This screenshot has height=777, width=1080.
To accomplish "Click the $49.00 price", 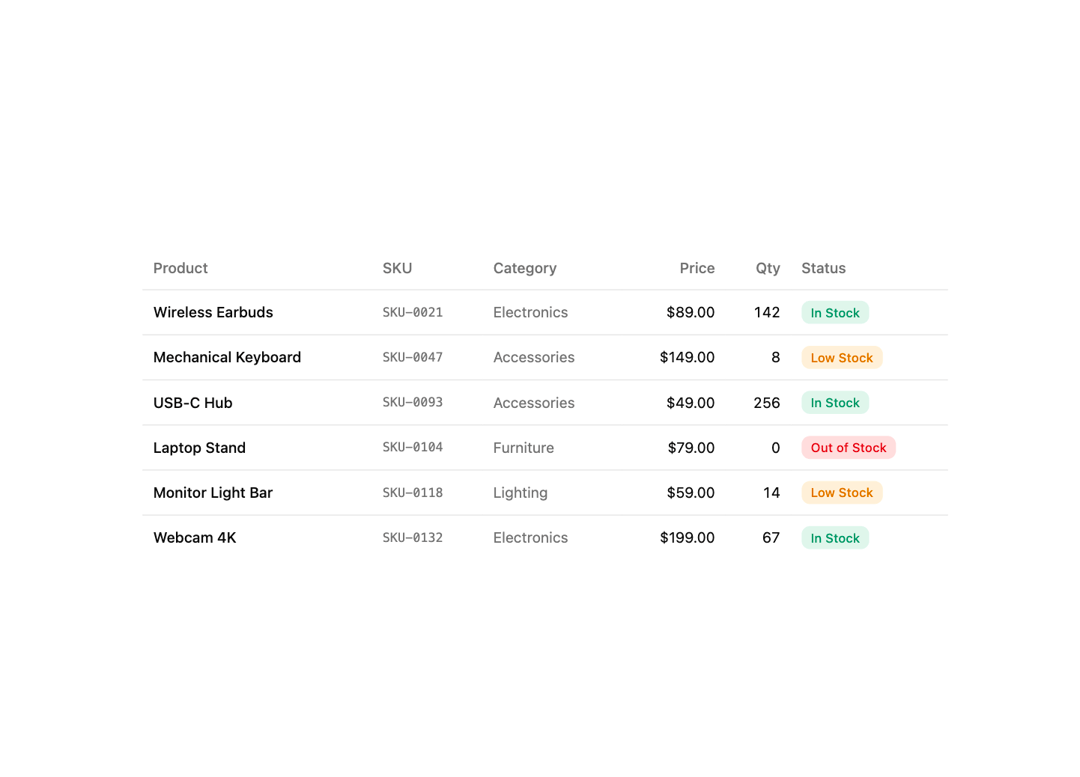I will 690,403.
